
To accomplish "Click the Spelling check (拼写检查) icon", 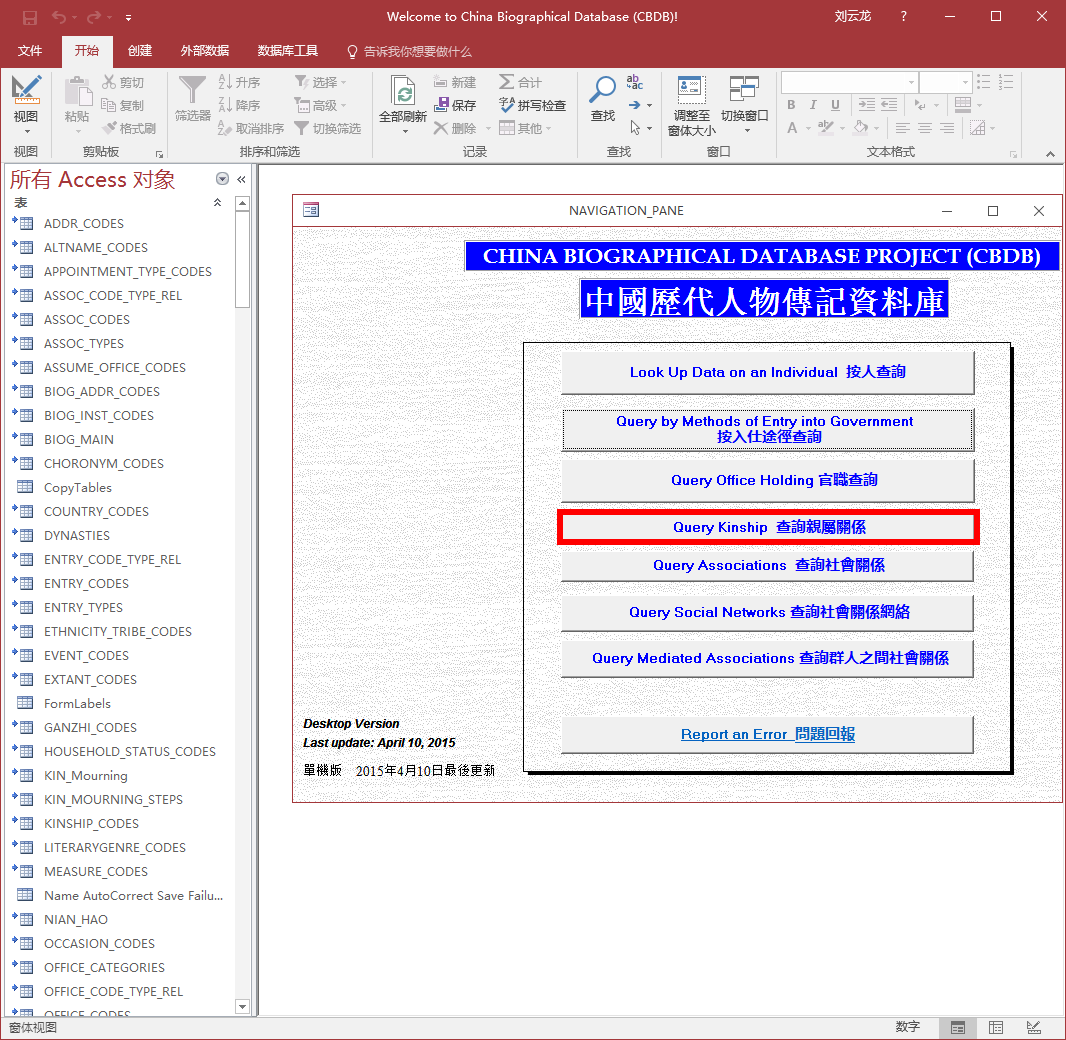I will (x=507, y=105).
